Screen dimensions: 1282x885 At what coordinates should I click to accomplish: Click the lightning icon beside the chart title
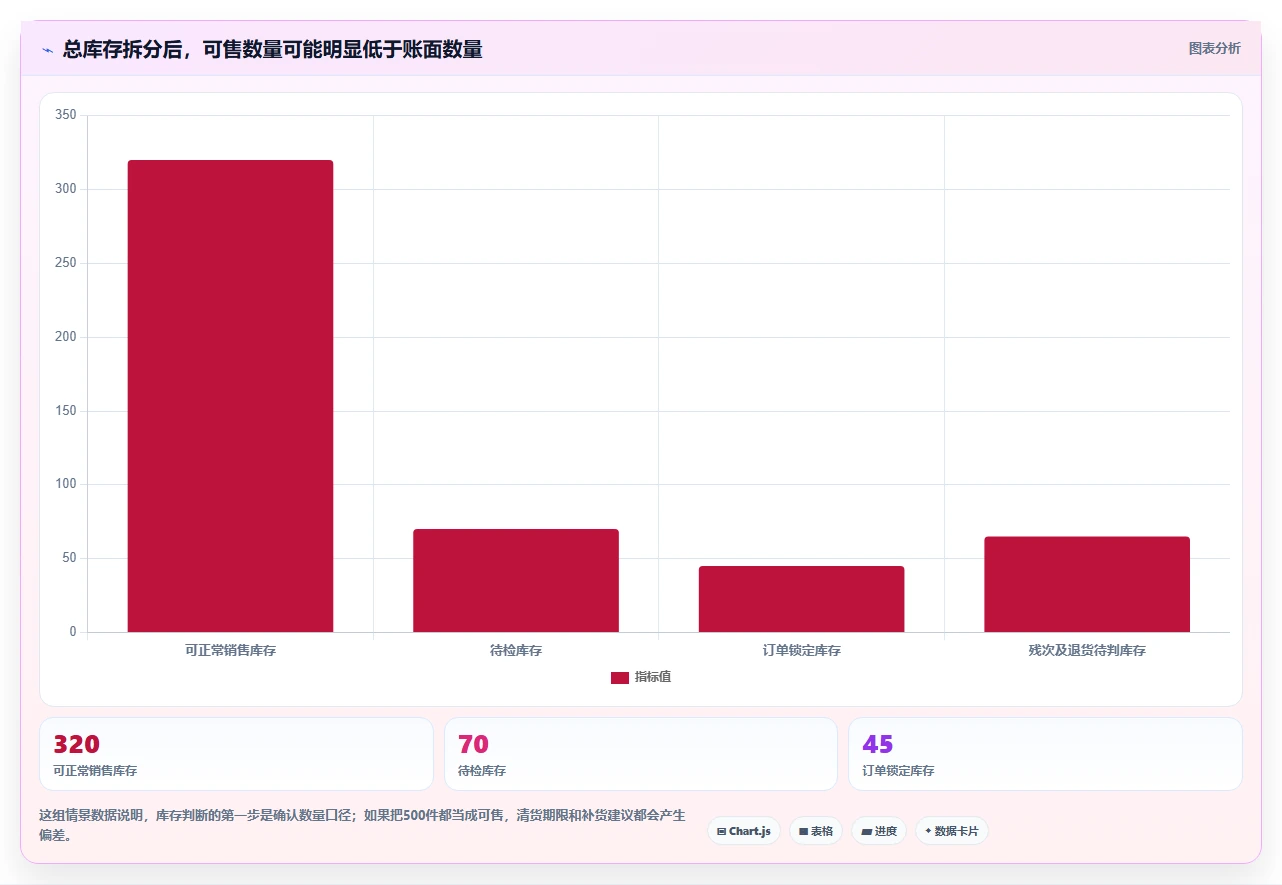tap(47, 49)
